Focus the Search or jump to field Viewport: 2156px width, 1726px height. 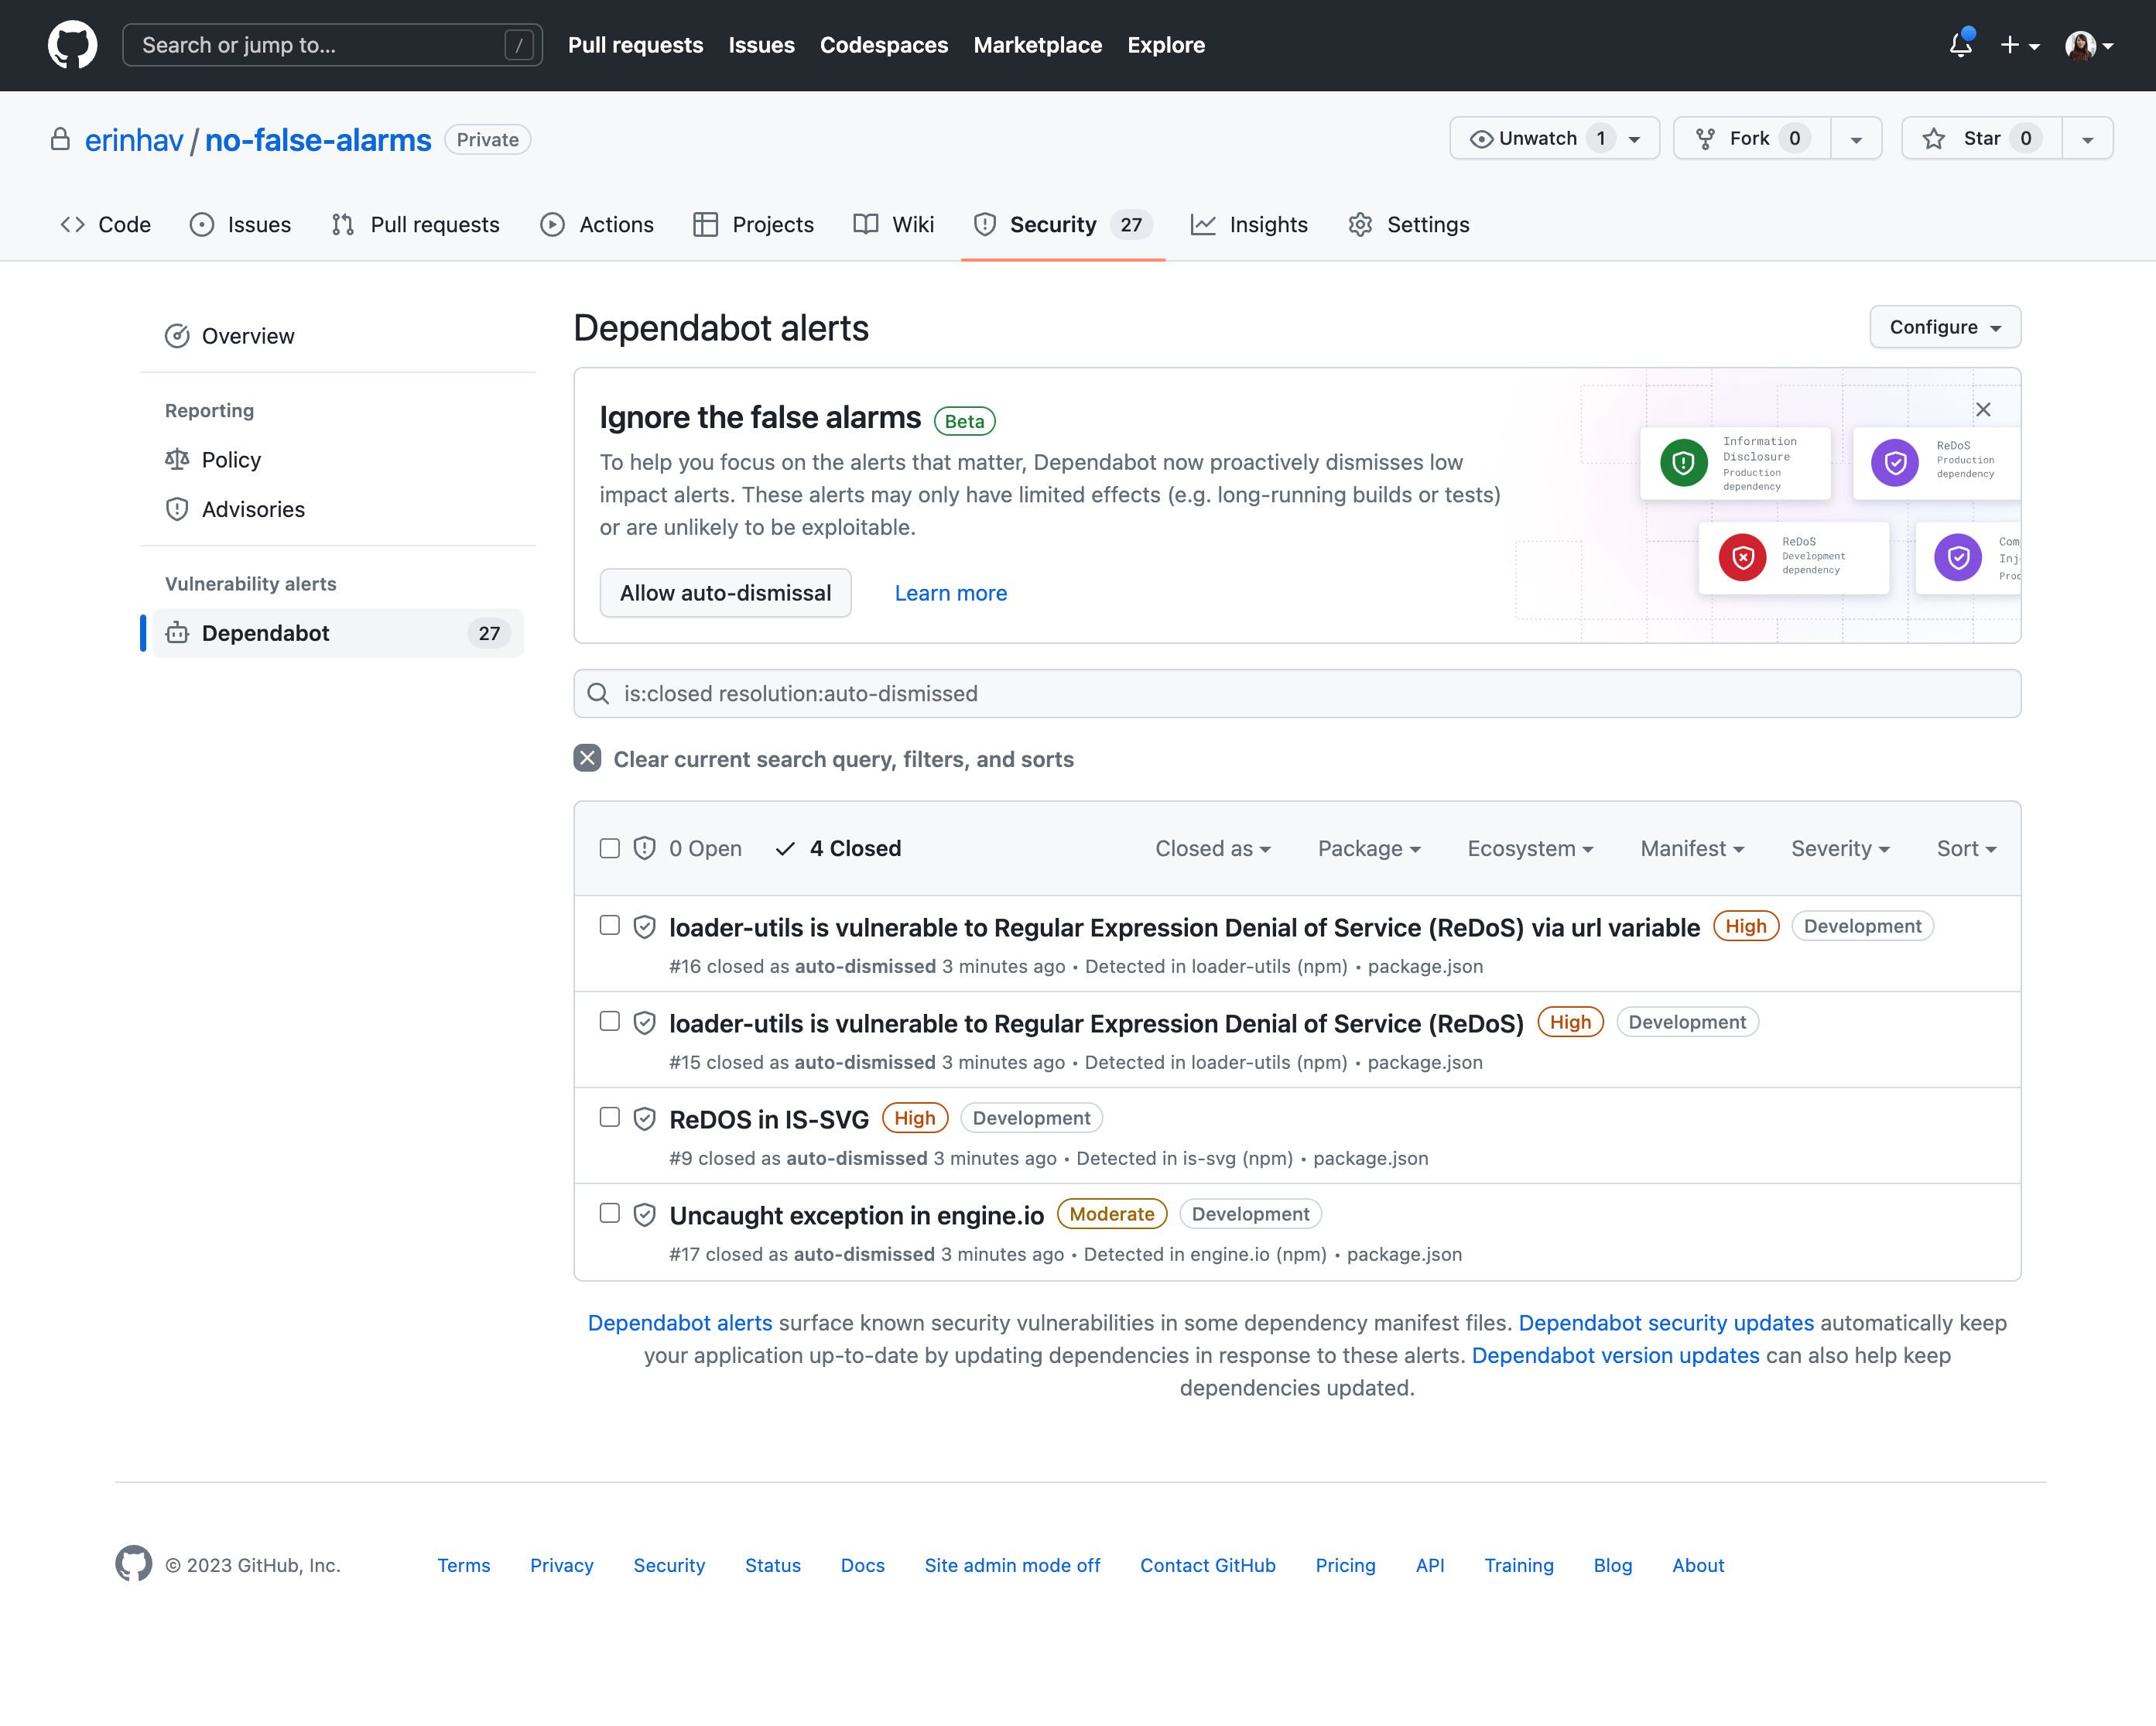point(332,45)
